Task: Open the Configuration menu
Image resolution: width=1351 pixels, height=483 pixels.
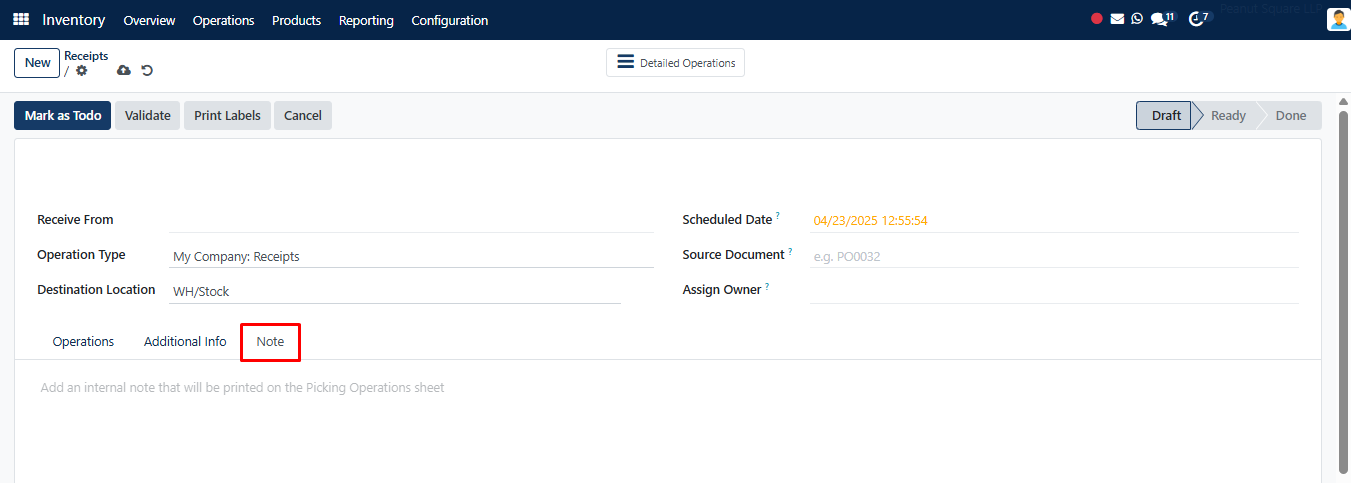Action: [450, 20]
